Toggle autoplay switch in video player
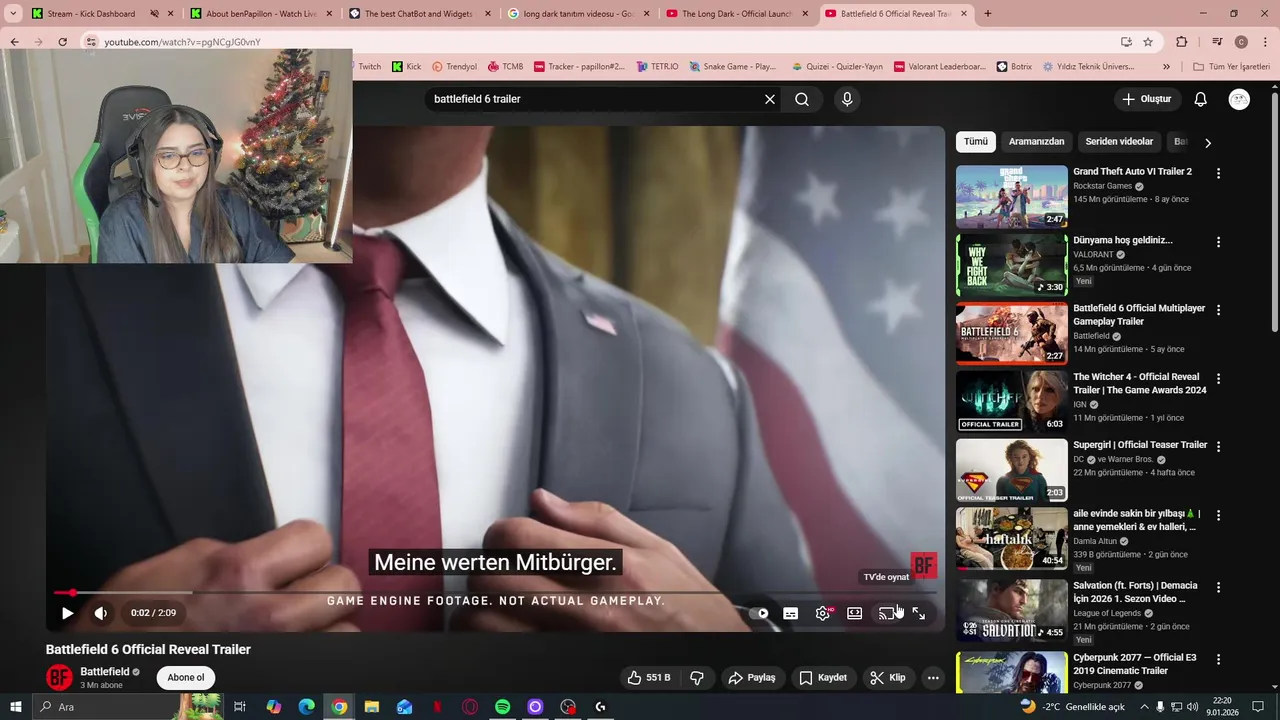Screen dimensions: 1280x720 [759, 613]
